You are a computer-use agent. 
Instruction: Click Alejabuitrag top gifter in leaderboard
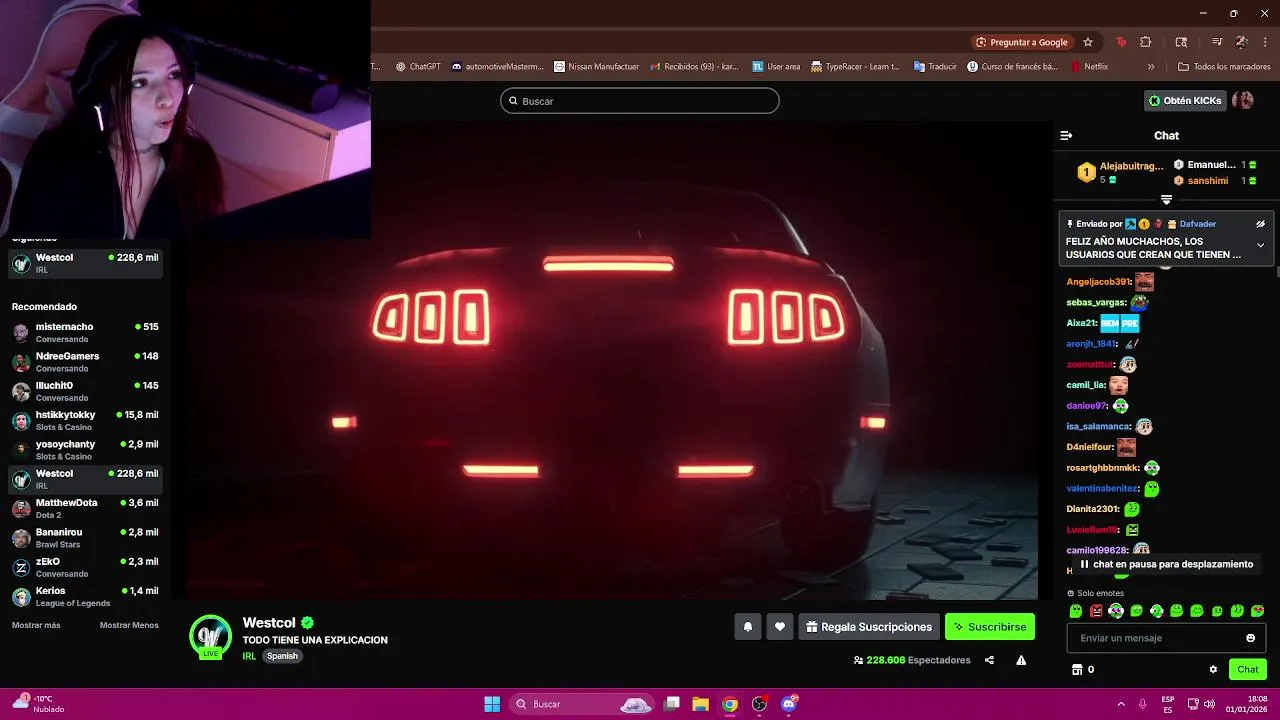[x=1131, y=166]
